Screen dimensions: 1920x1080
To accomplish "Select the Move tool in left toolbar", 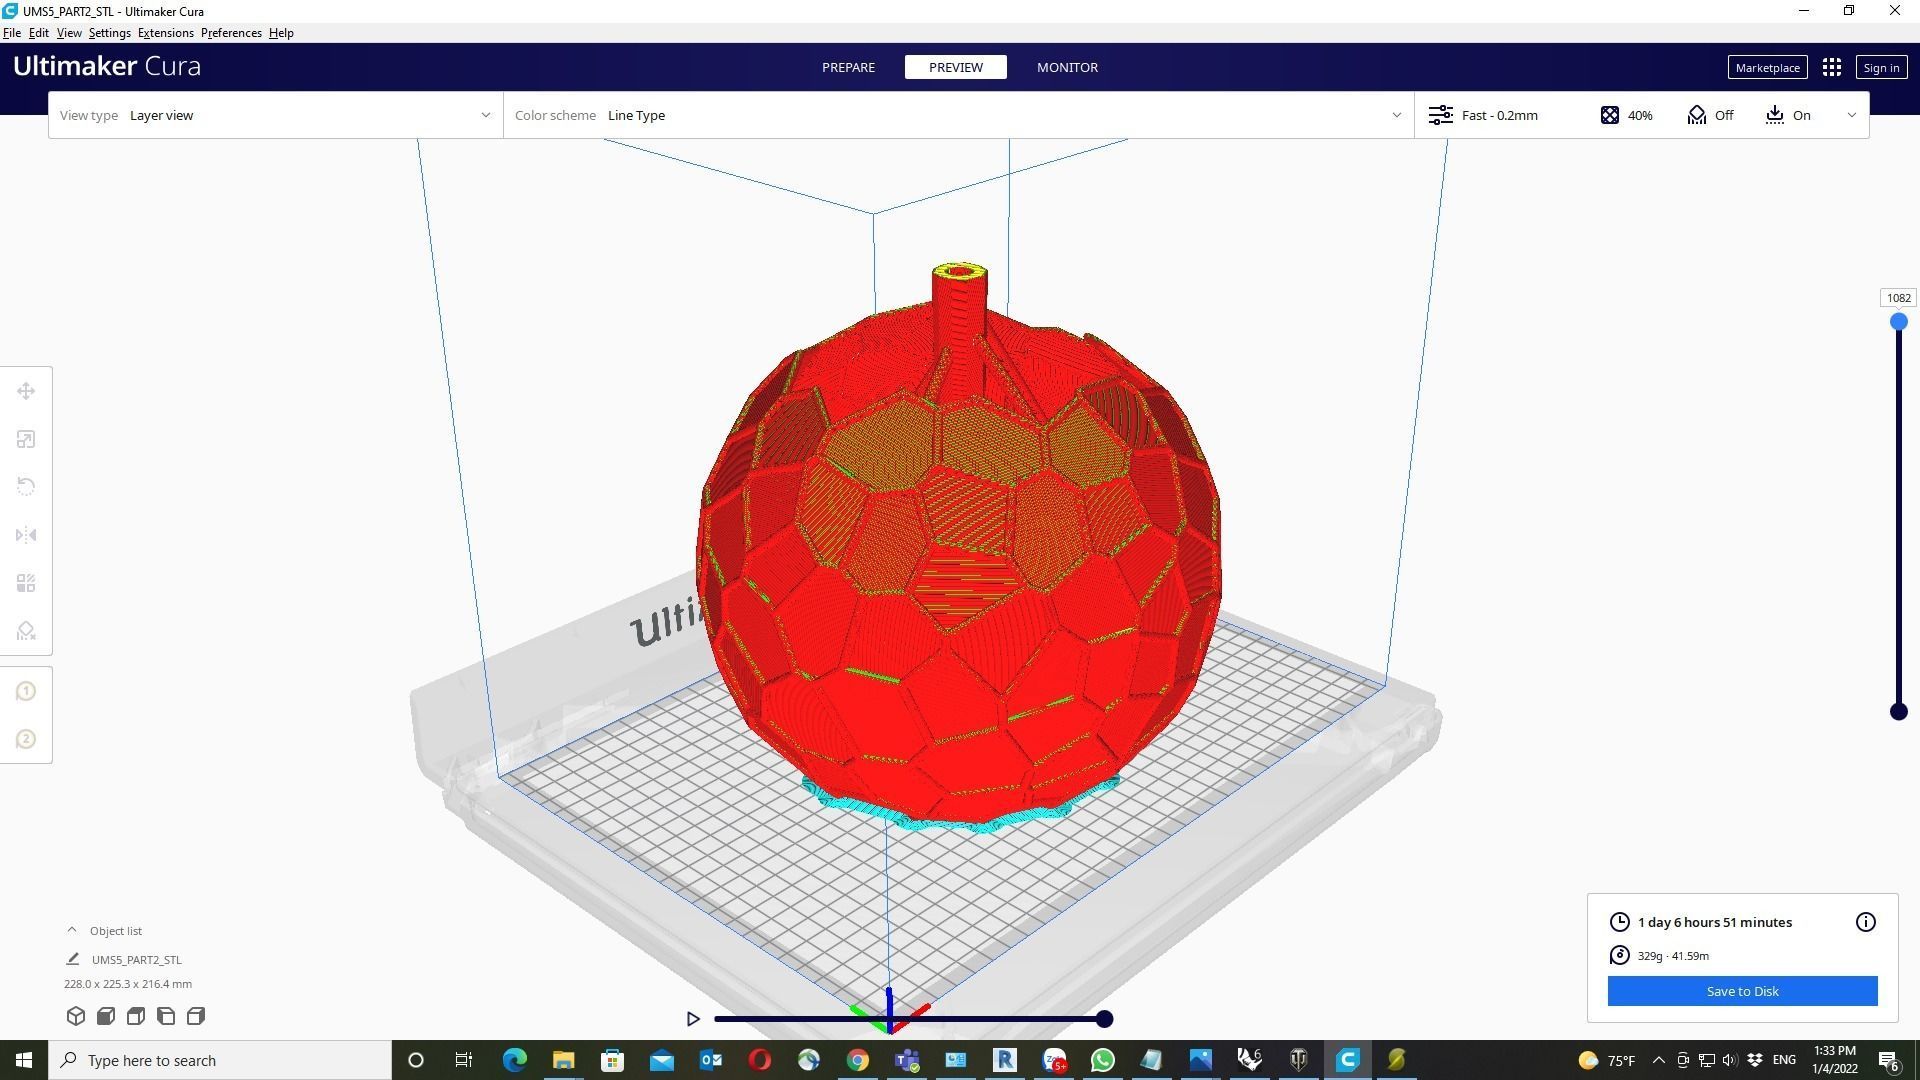I will click(x=26, y=391).
